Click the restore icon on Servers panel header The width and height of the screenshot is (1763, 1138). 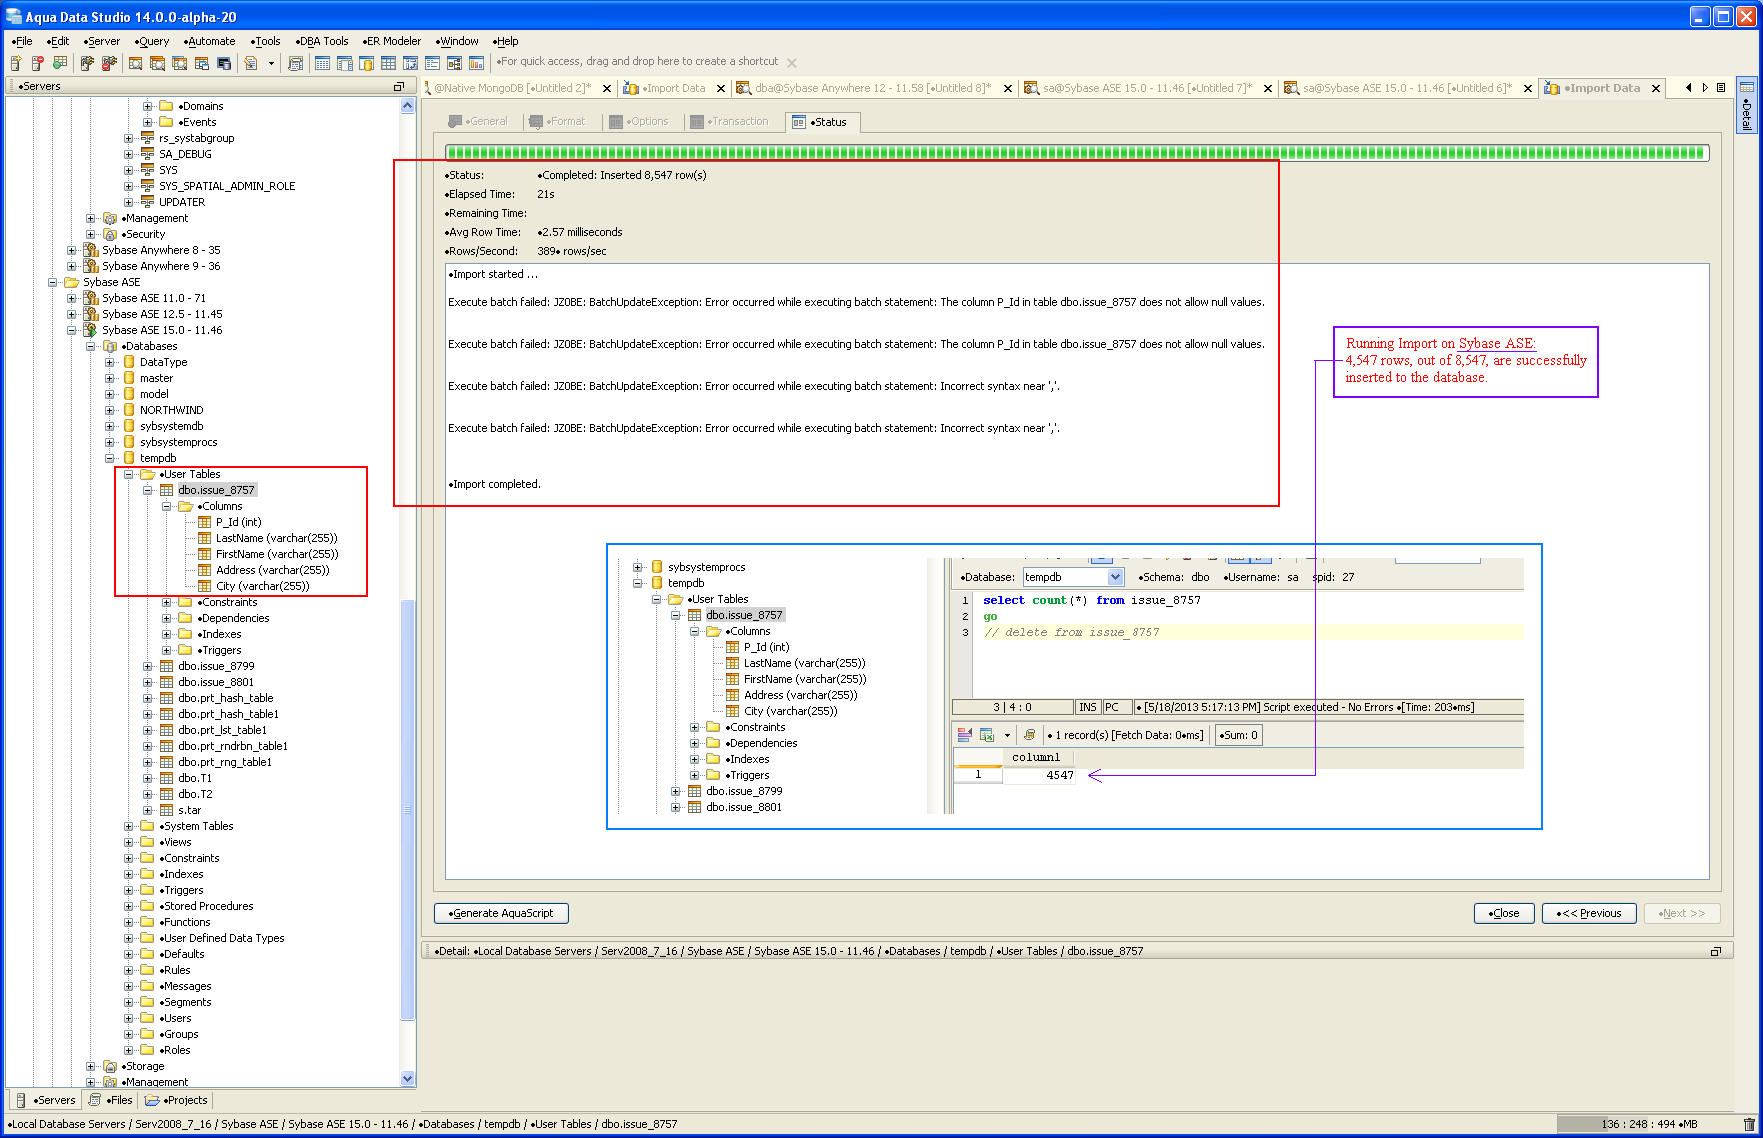399,87
